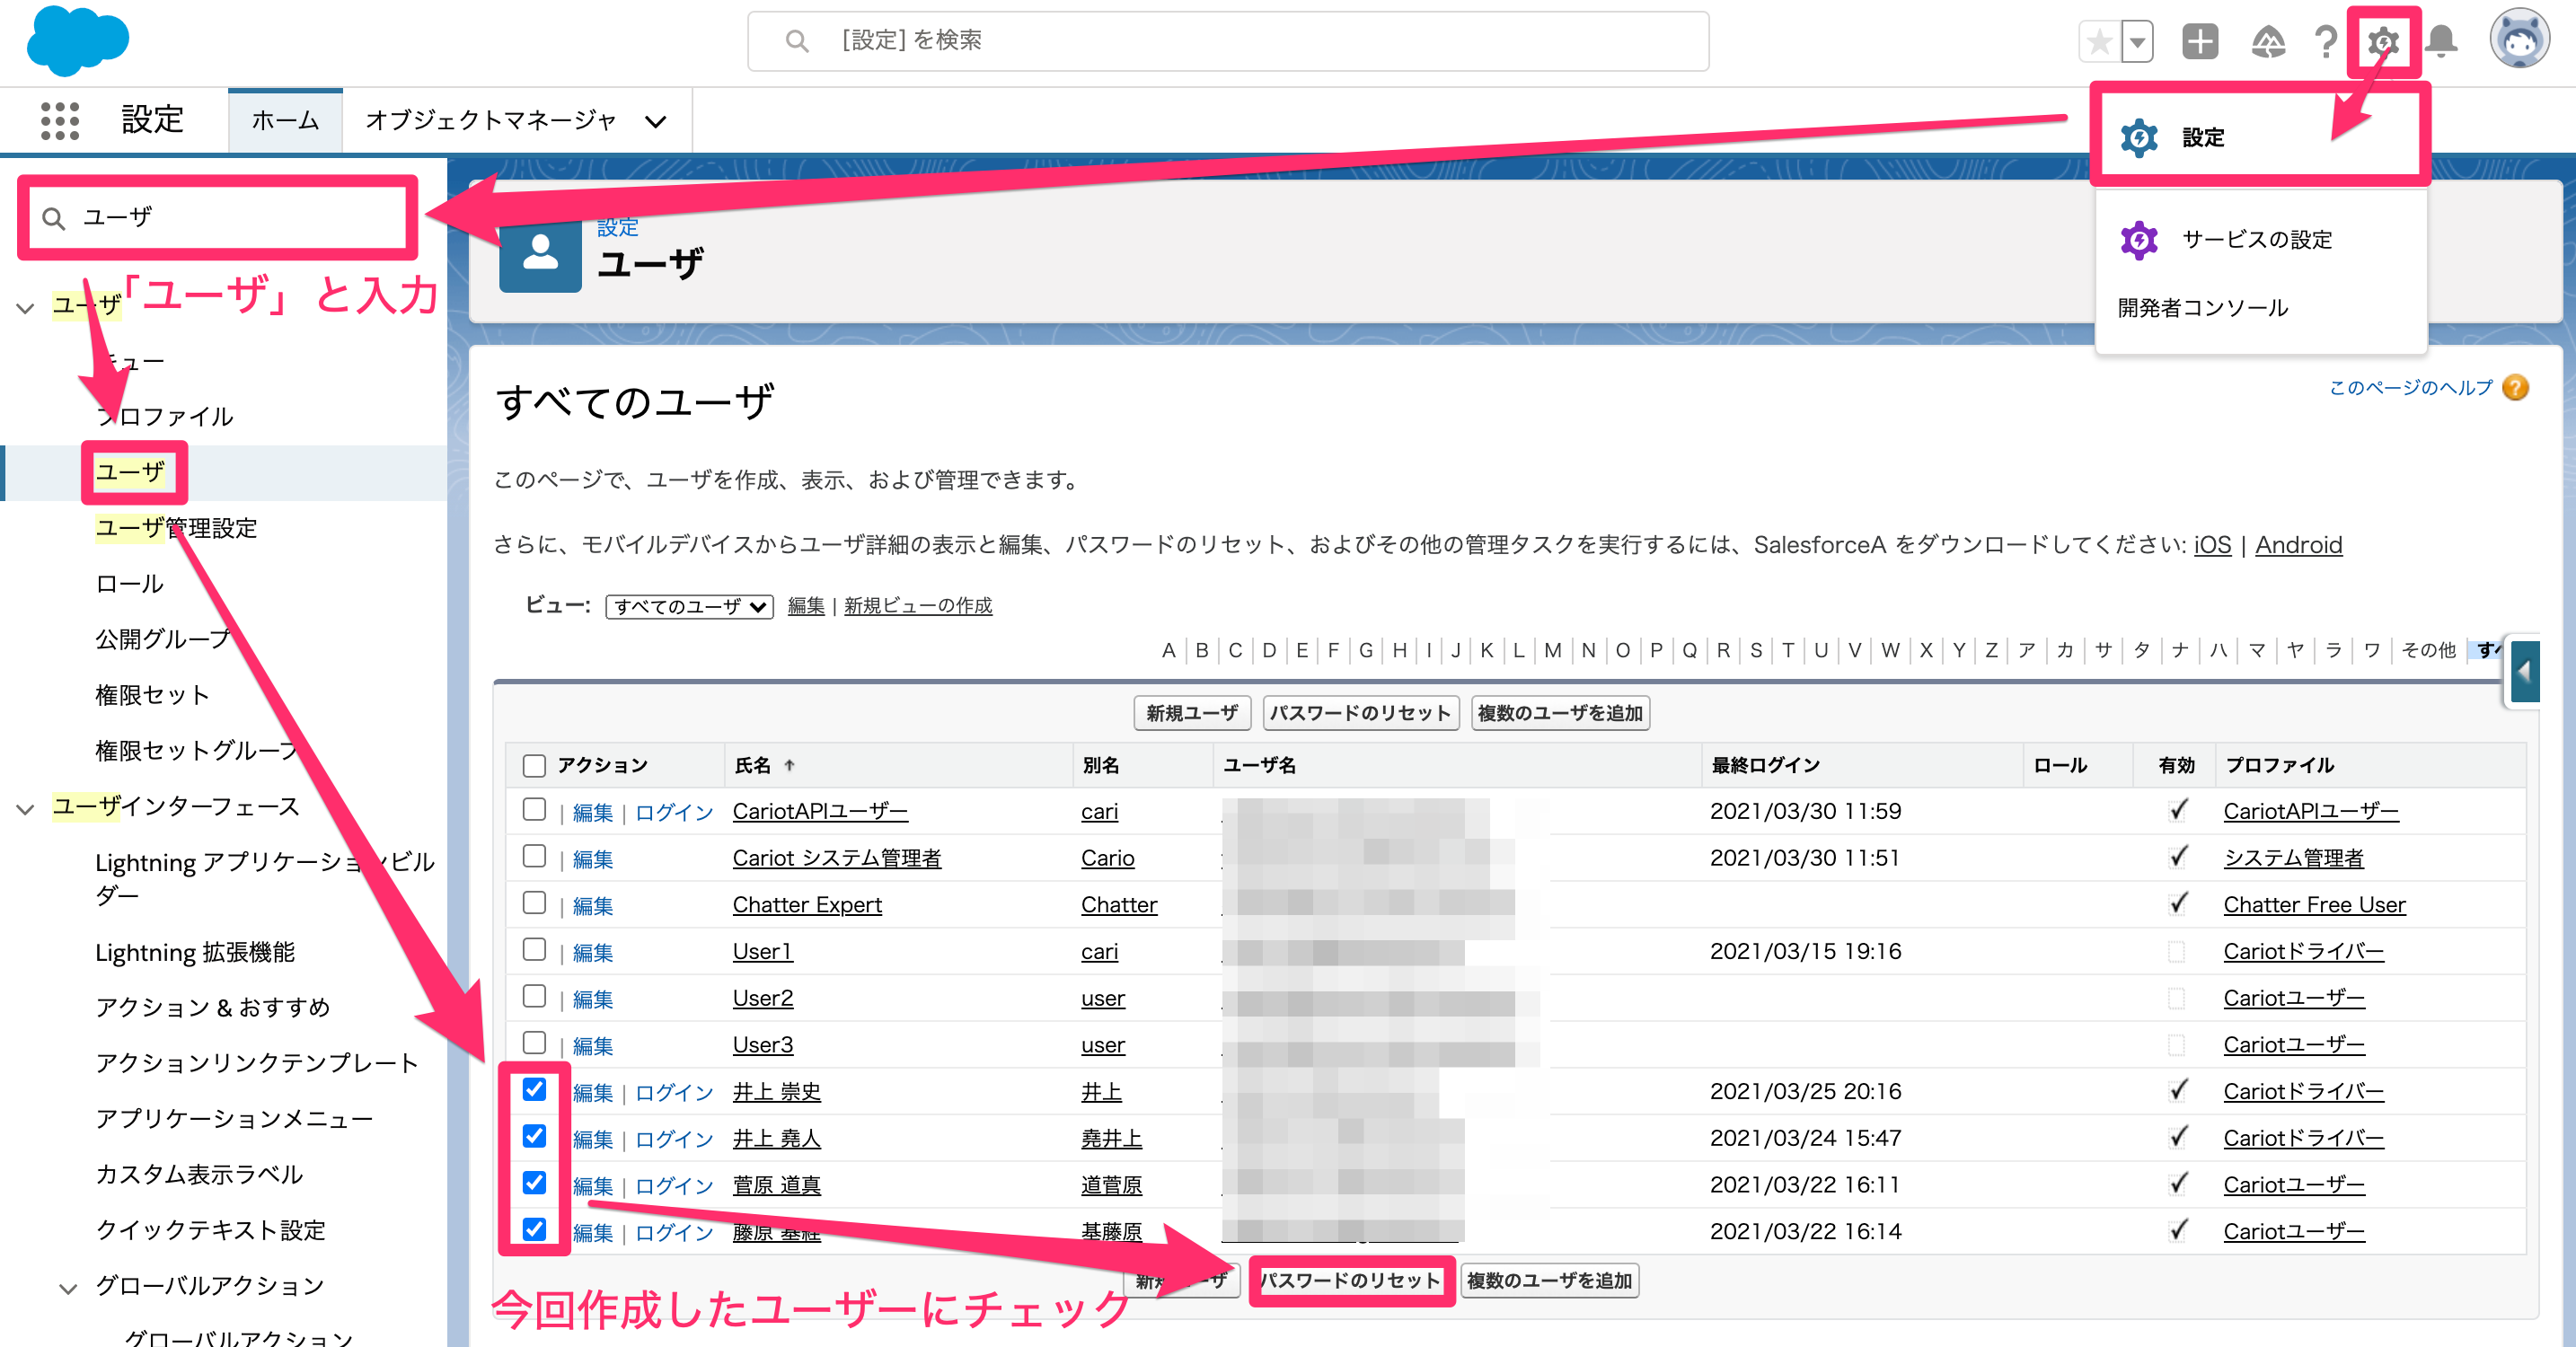Uncheck the box for 井上 崇史 row

click(x=534, y=1089)
